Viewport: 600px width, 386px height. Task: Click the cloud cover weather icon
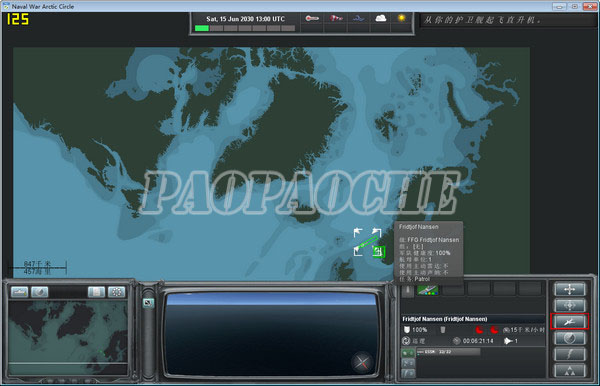(x=380, y=18)
